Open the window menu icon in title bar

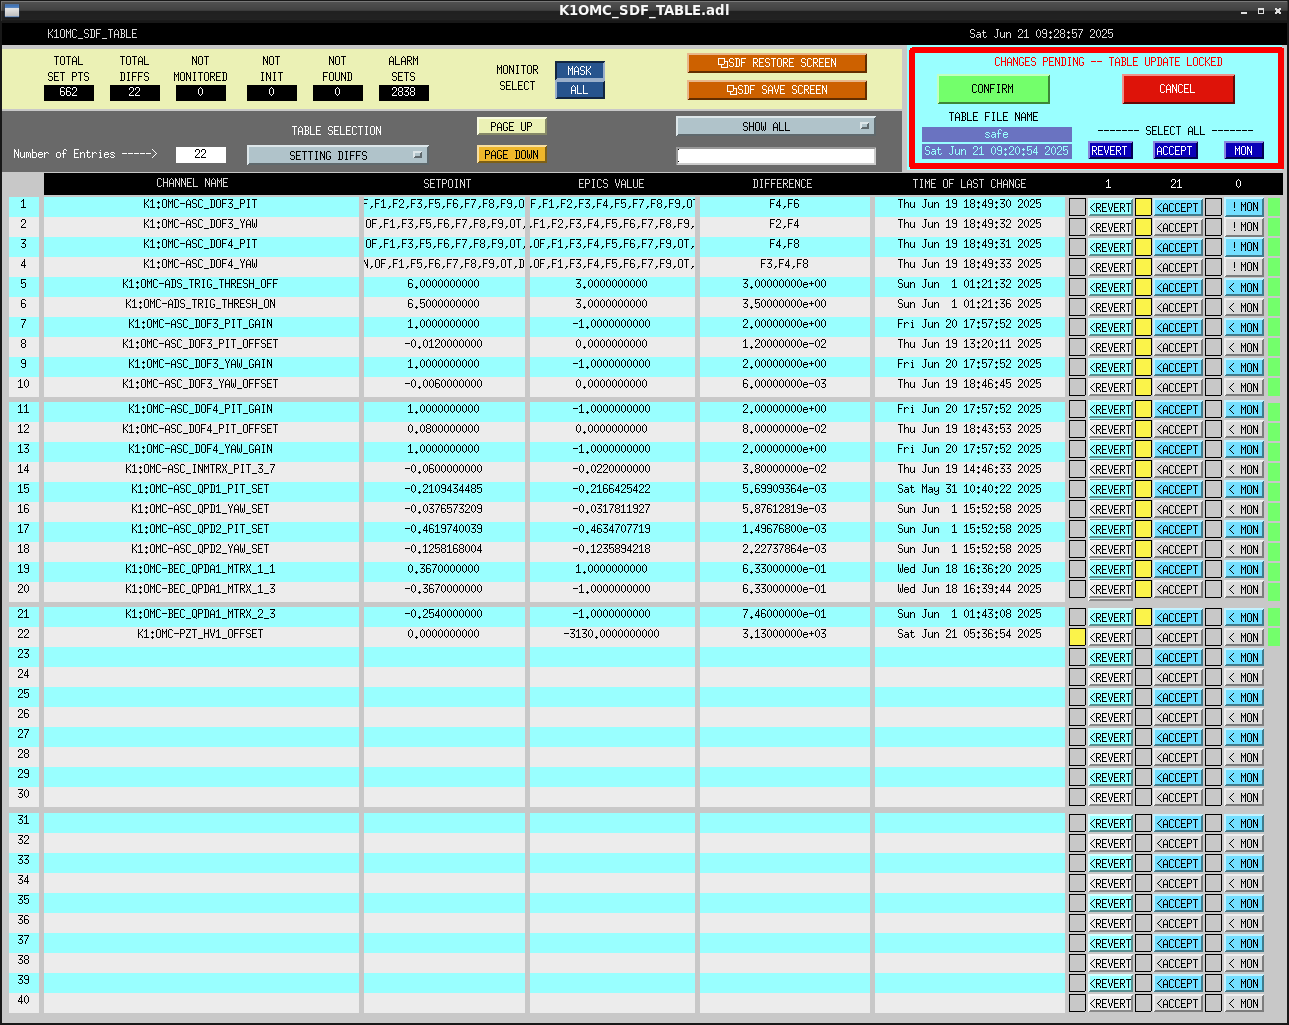click(12, 11)
